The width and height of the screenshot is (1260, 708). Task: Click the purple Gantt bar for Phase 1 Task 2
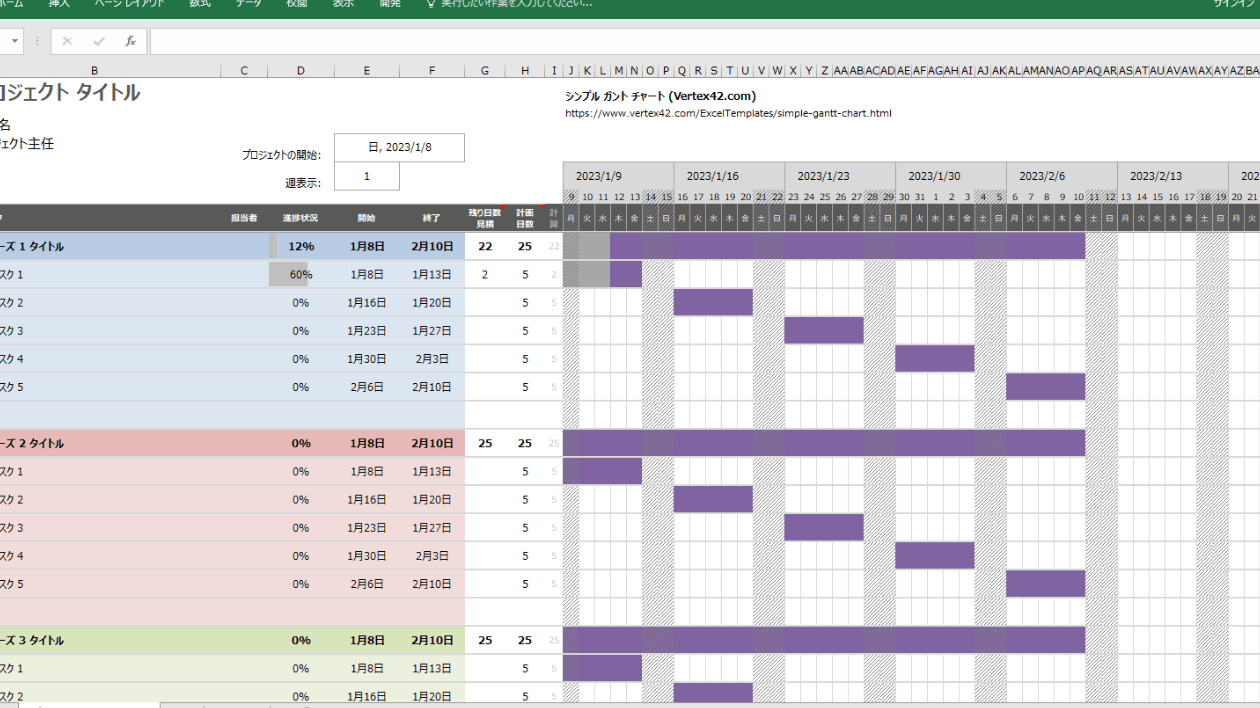713,302
